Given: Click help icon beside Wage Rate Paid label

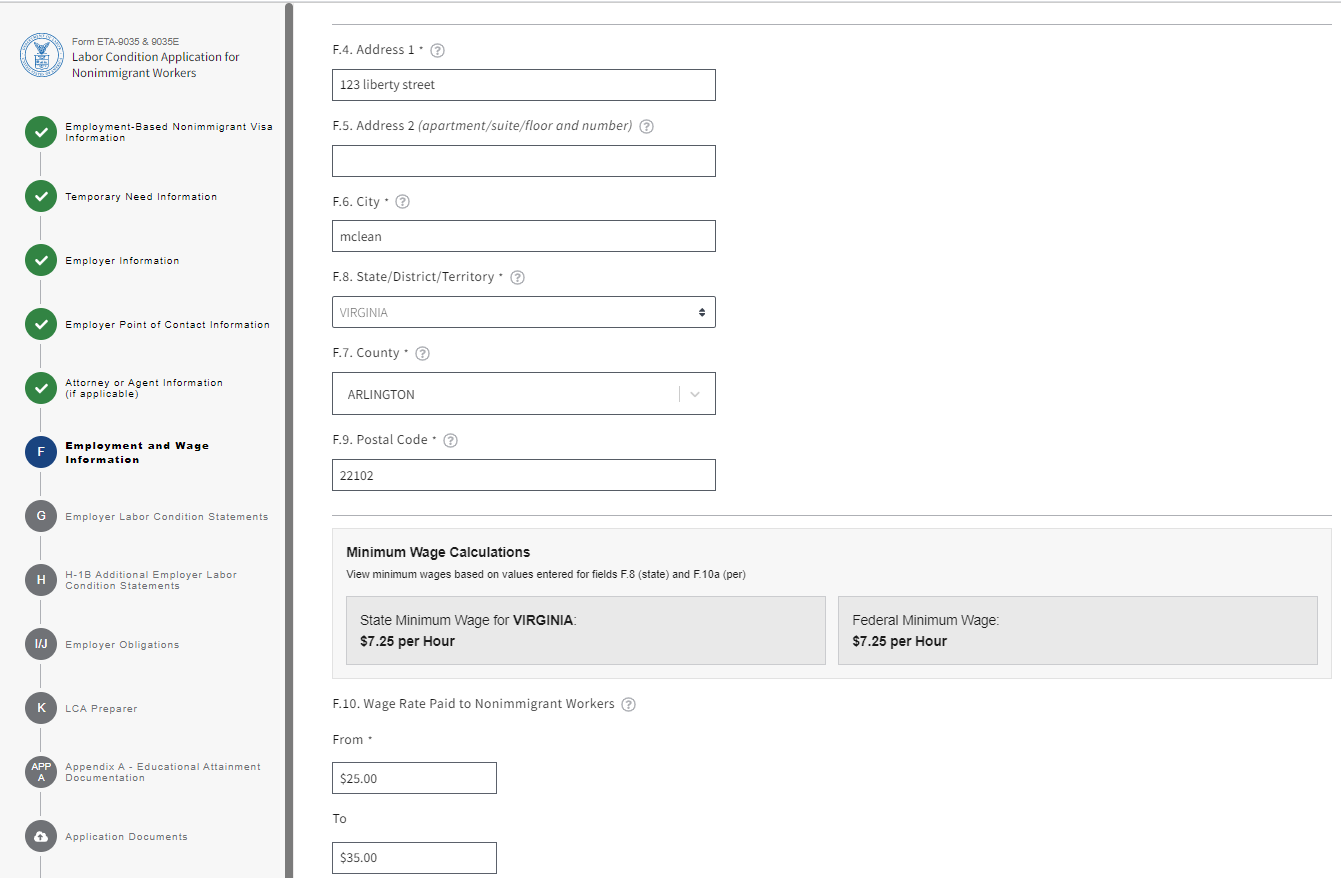Looking at the screenshot, I should pyautogui.click(x=628, y=704).
